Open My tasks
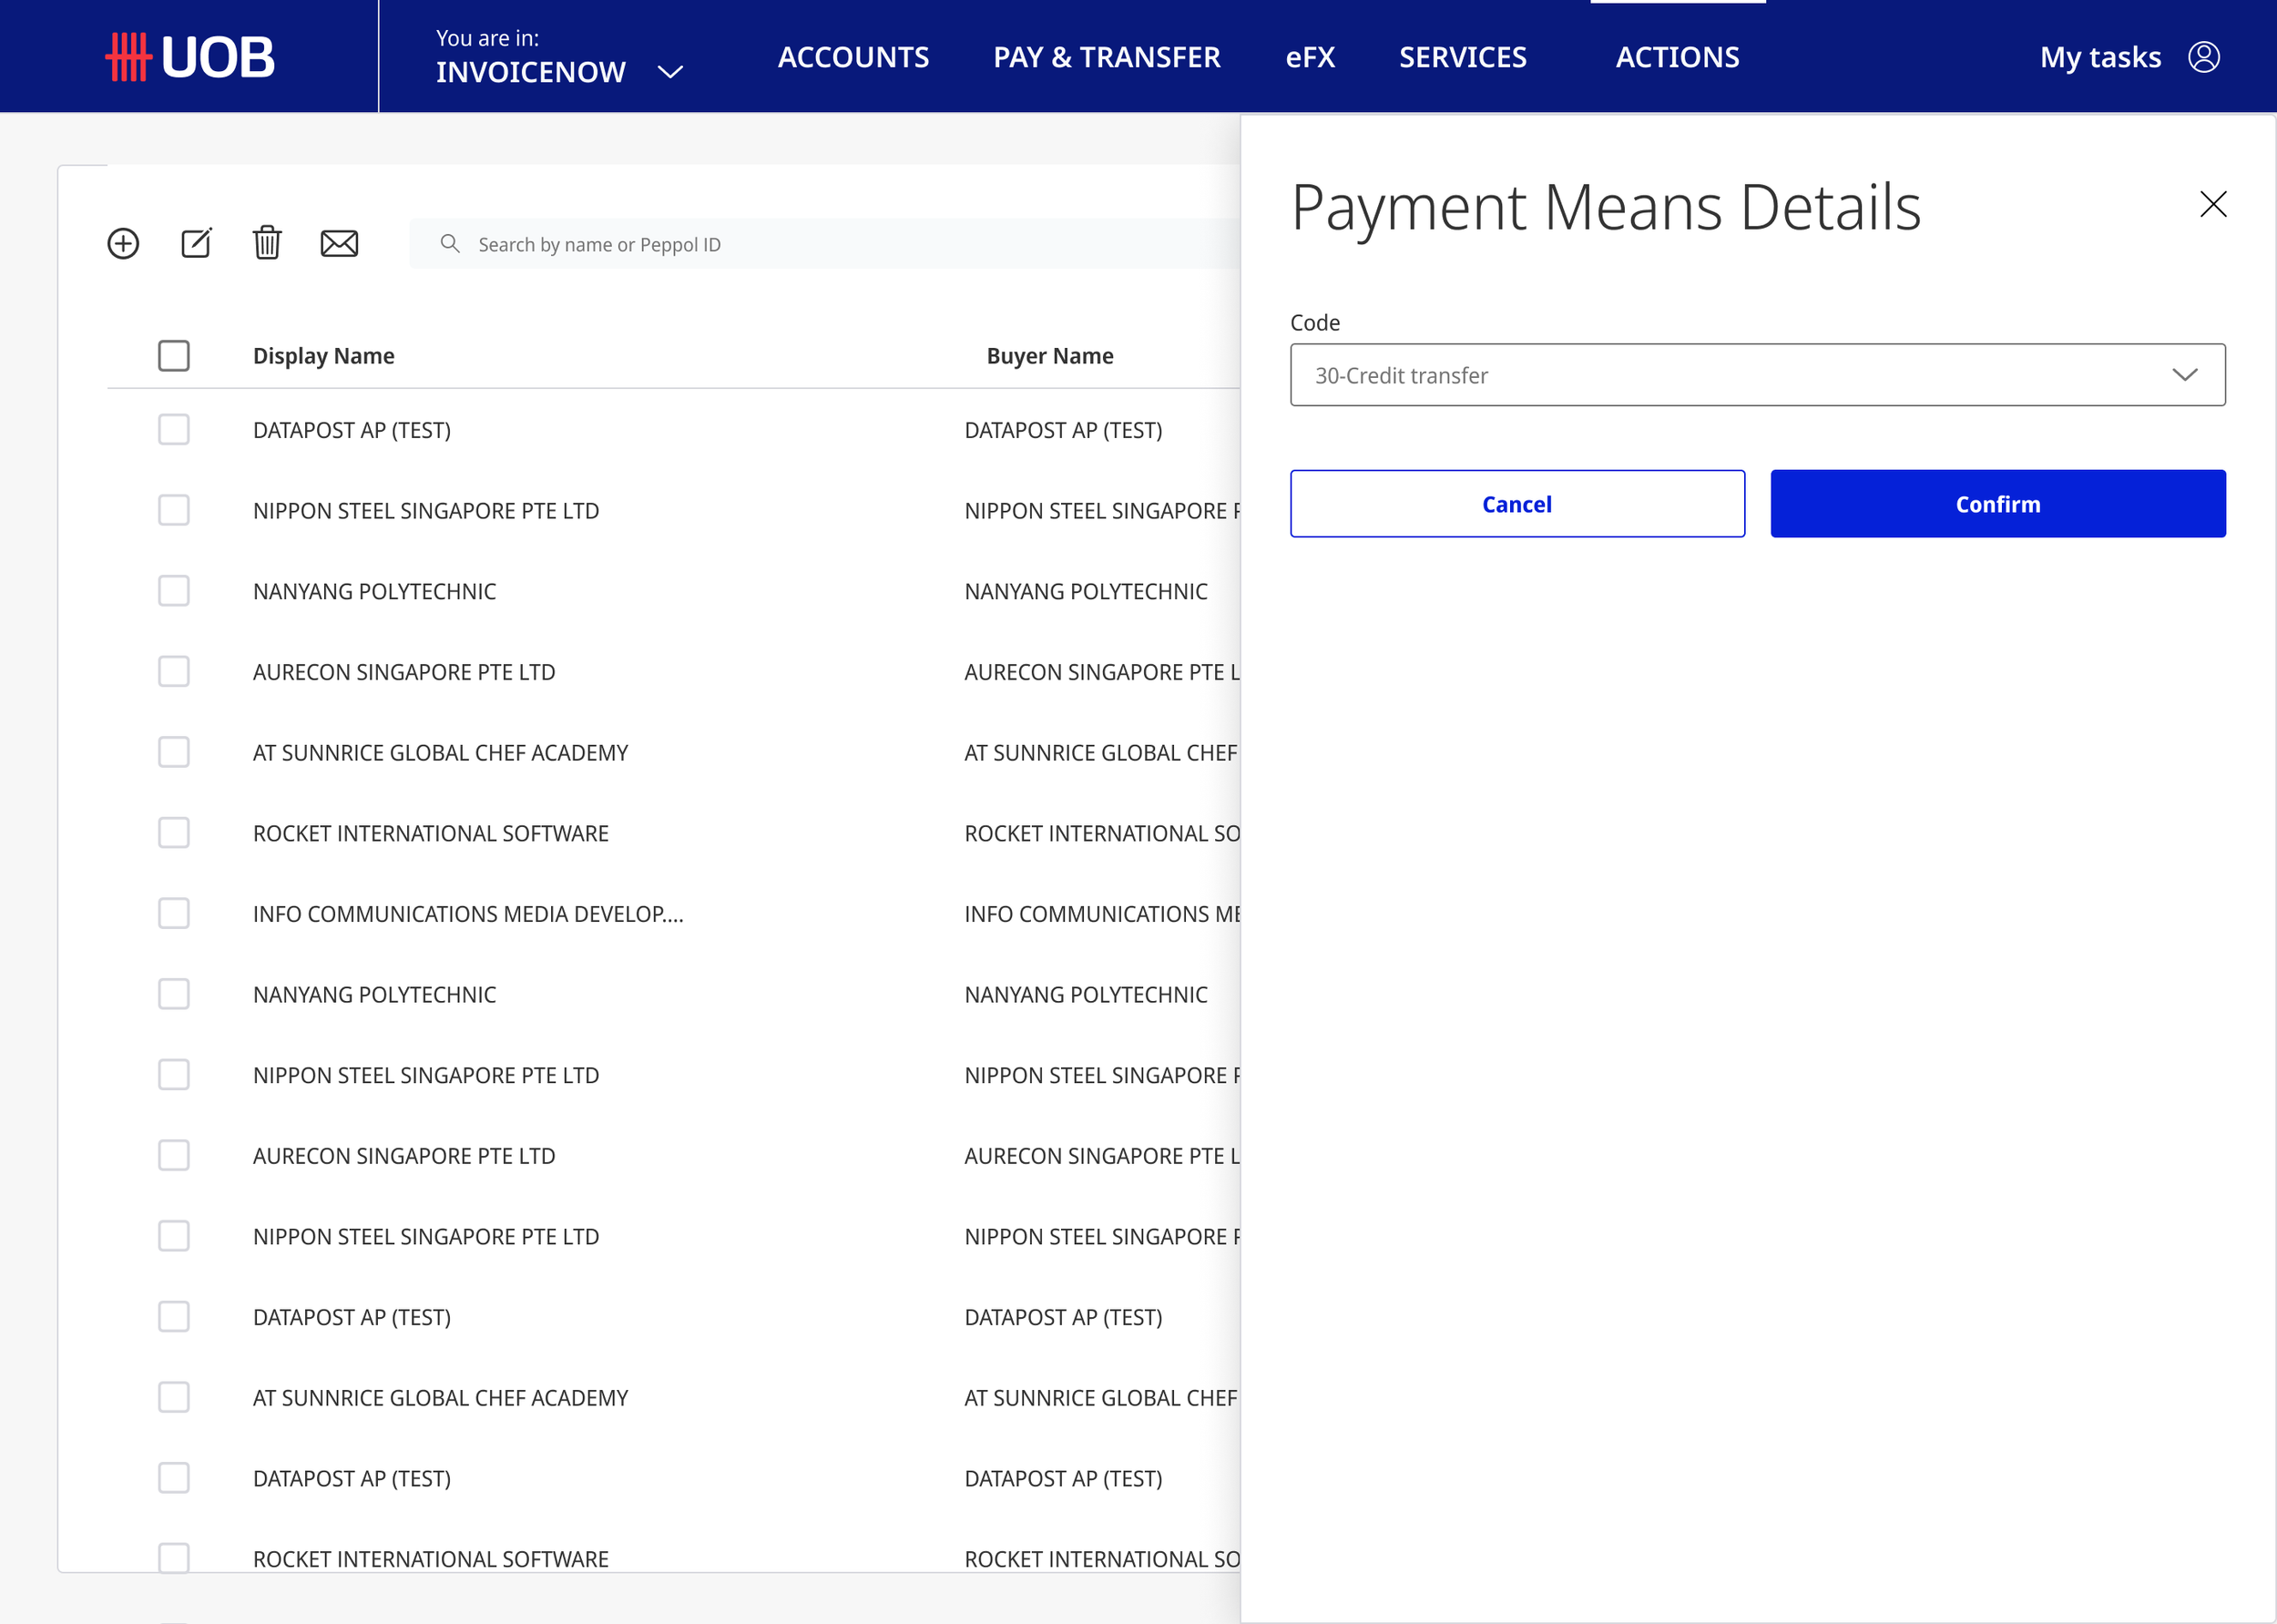Image resolution: width=2277 pixels, height=1624 pixels. tap(2100, 57)
